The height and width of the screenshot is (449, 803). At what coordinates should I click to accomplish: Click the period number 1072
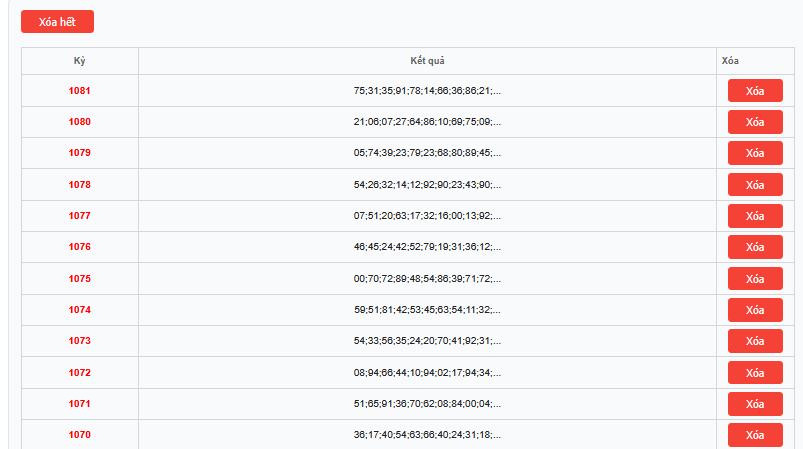pos(80,373)
